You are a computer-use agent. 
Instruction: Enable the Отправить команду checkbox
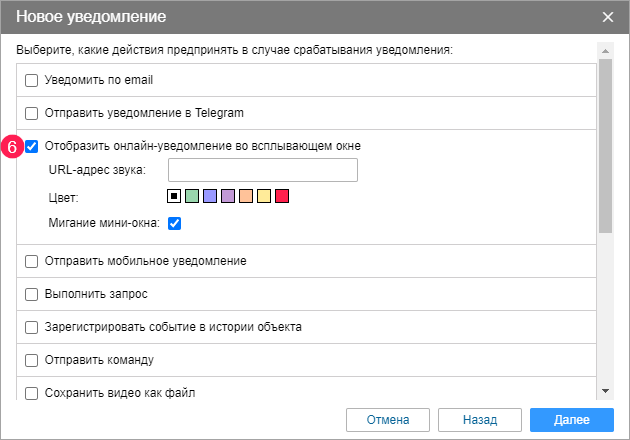click(31, 360)
